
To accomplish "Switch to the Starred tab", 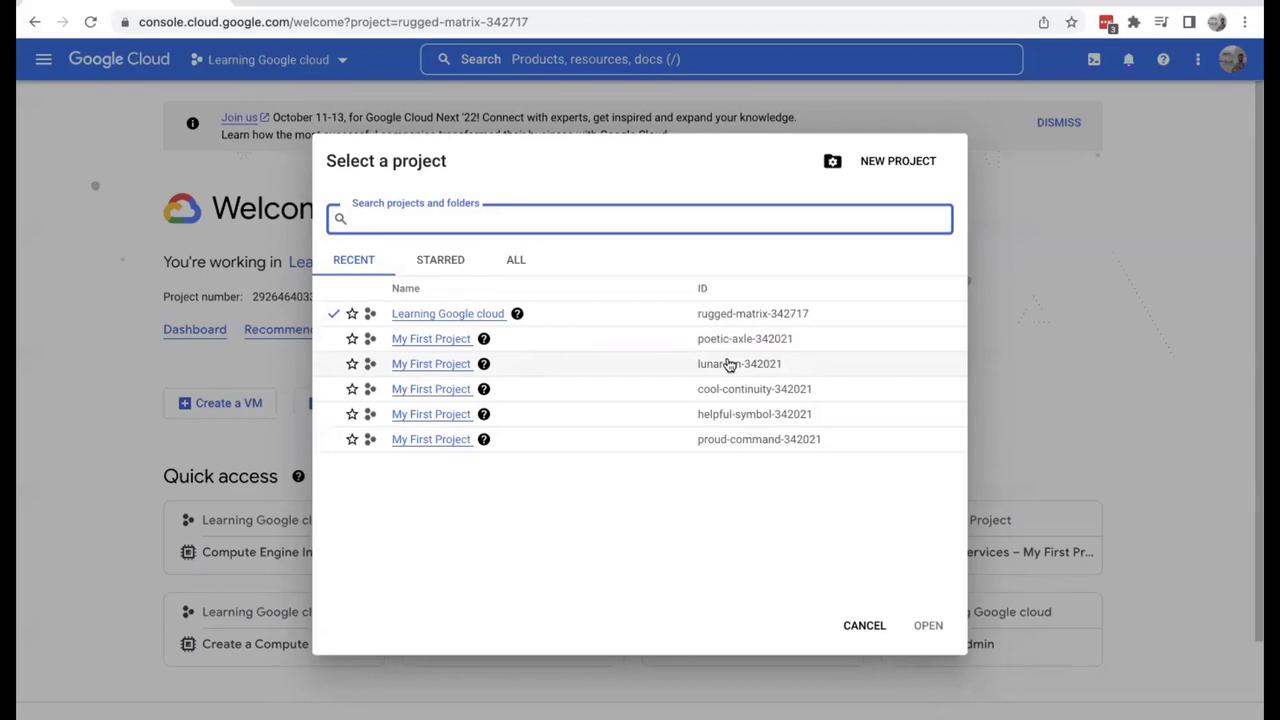I will [440, 260].
